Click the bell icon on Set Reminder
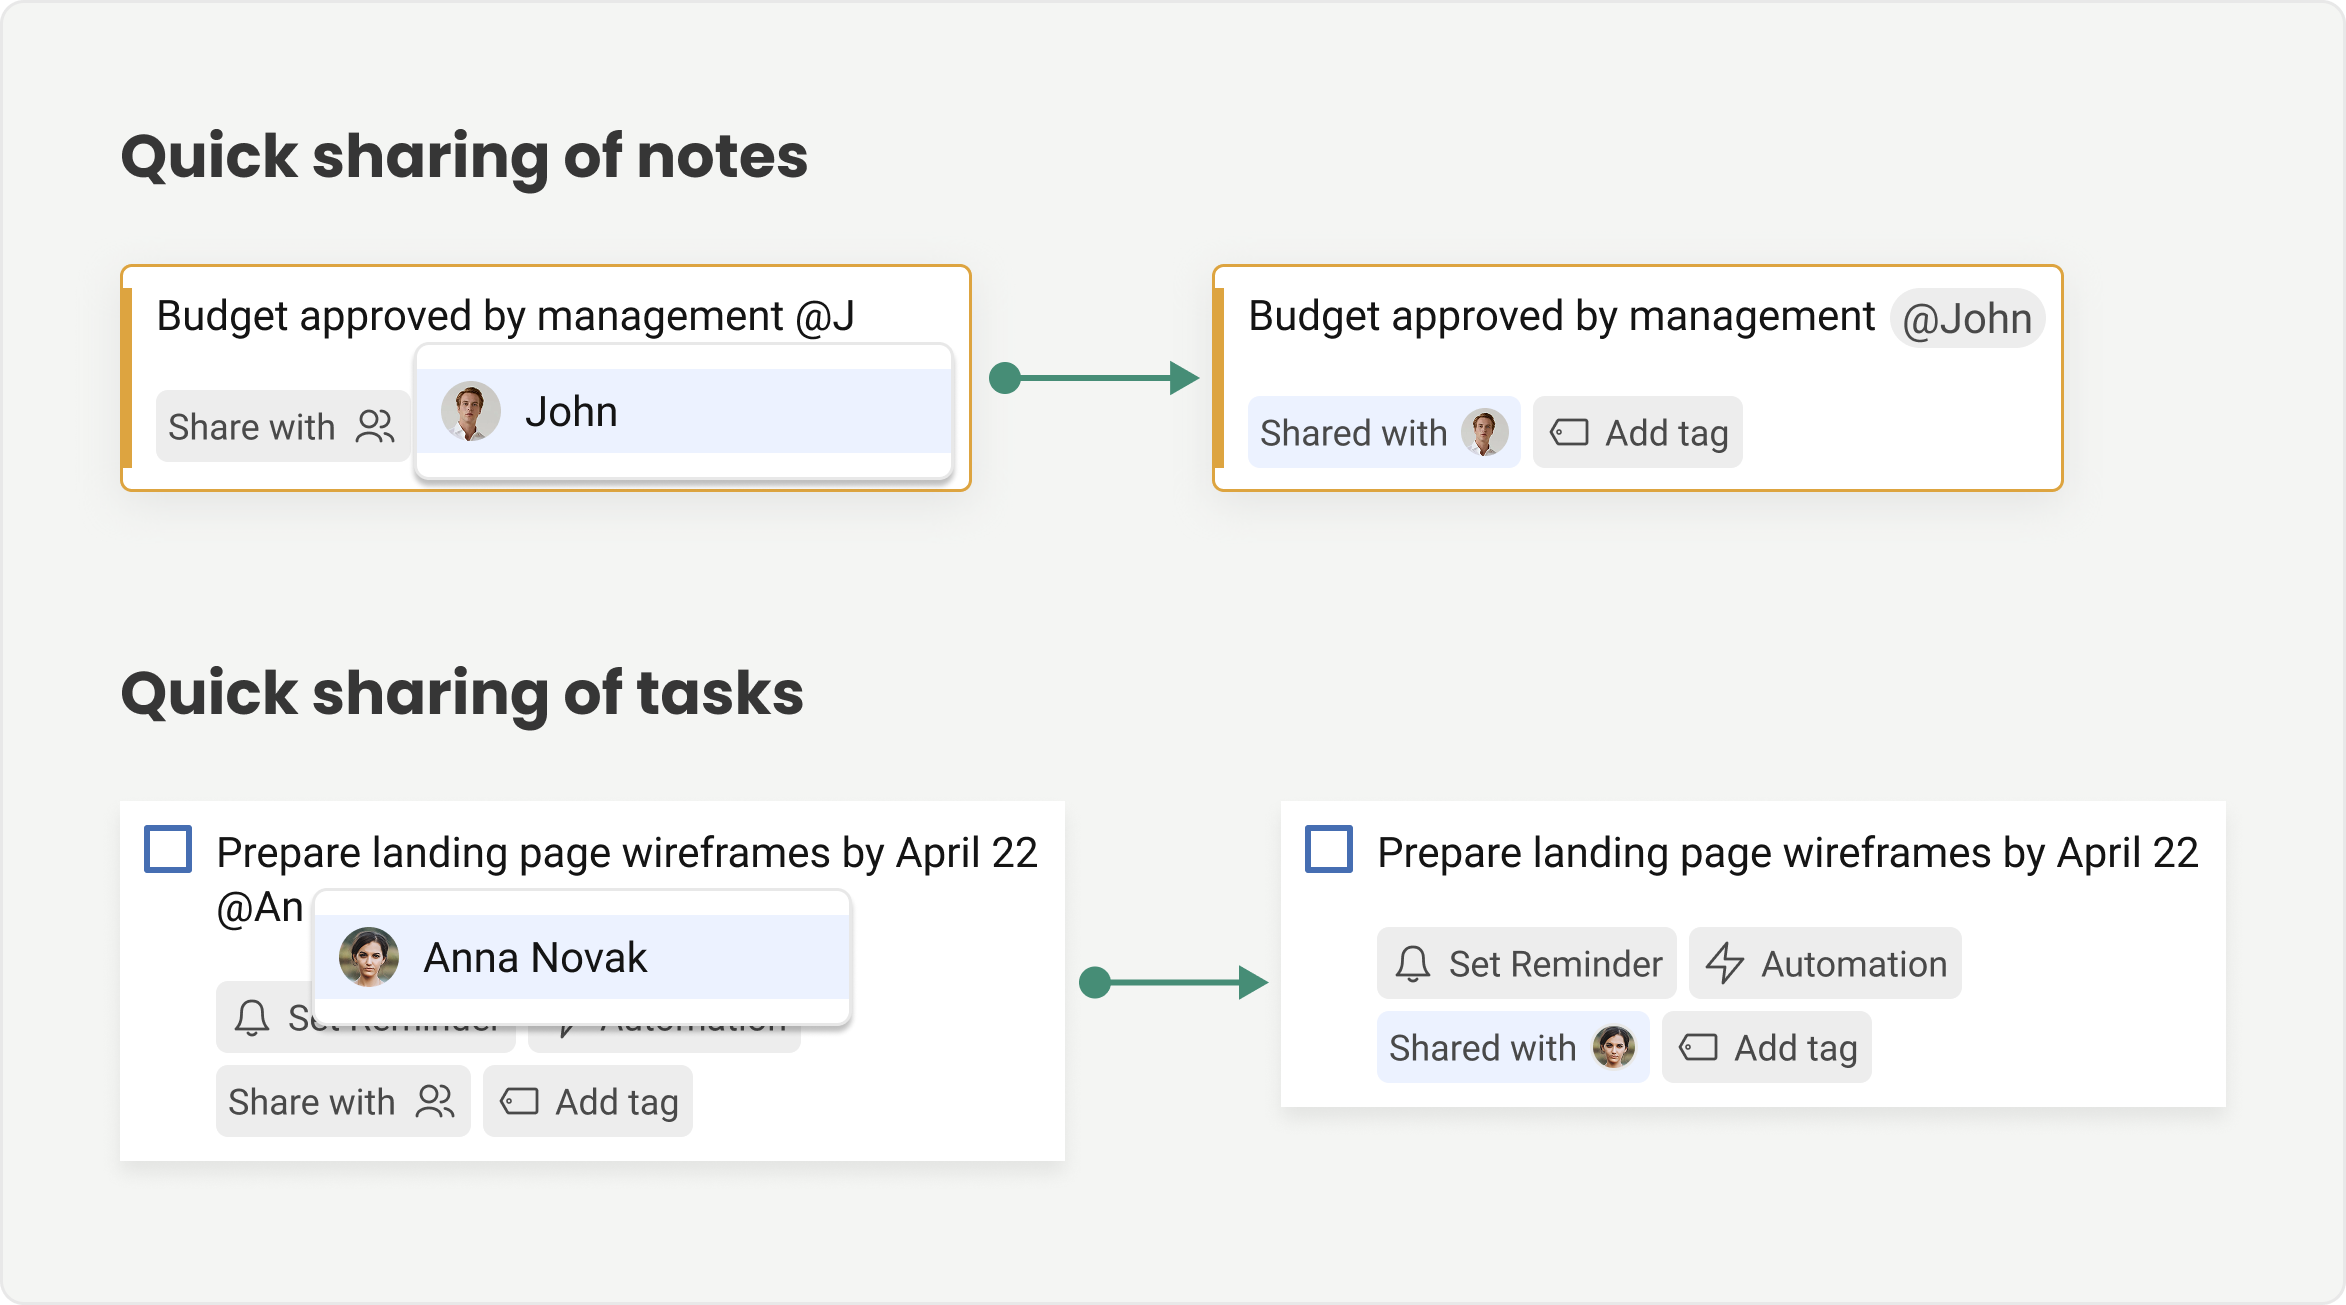 click(1412, 964)
